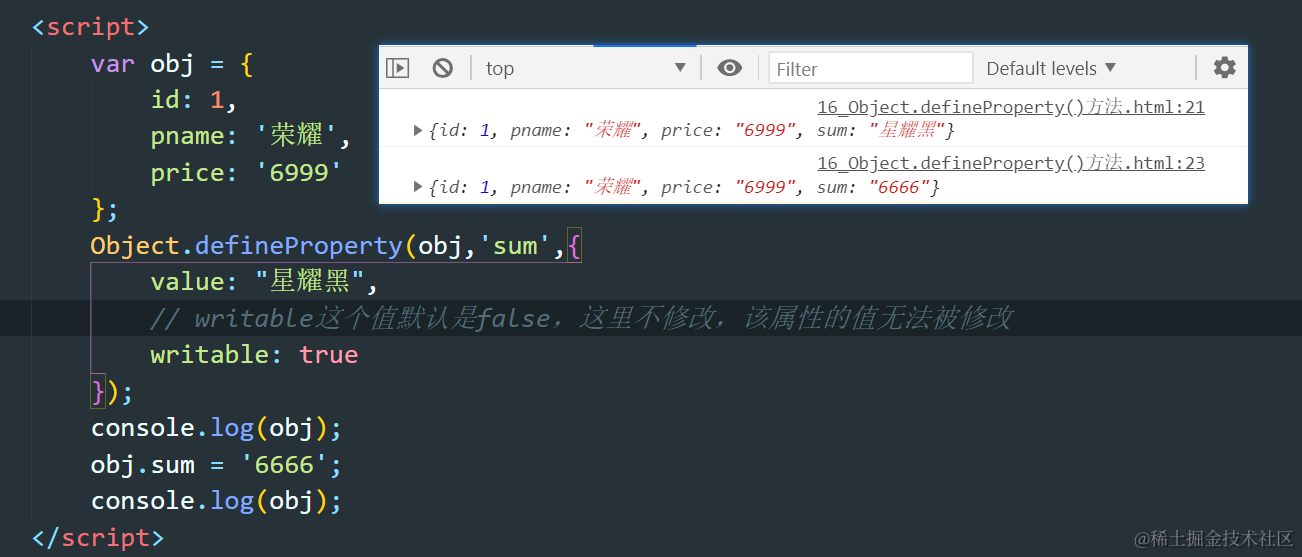The height and width of the screenshot is (557, 1302).
Task: Open the 'top' JavaScript context dropdown
Action: [586, 68]
